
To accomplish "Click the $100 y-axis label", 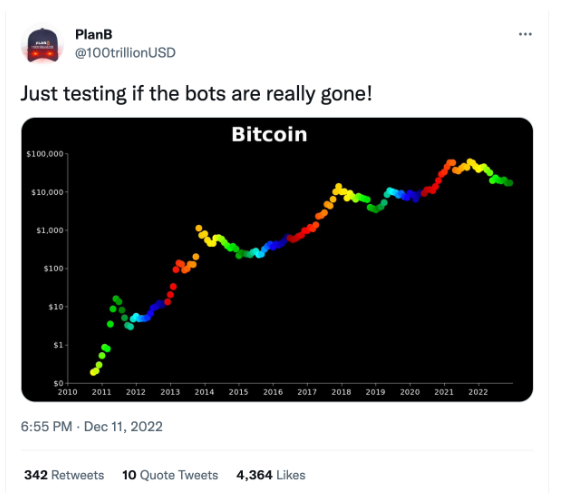I will pyautogui.click(x=54, y=269).
